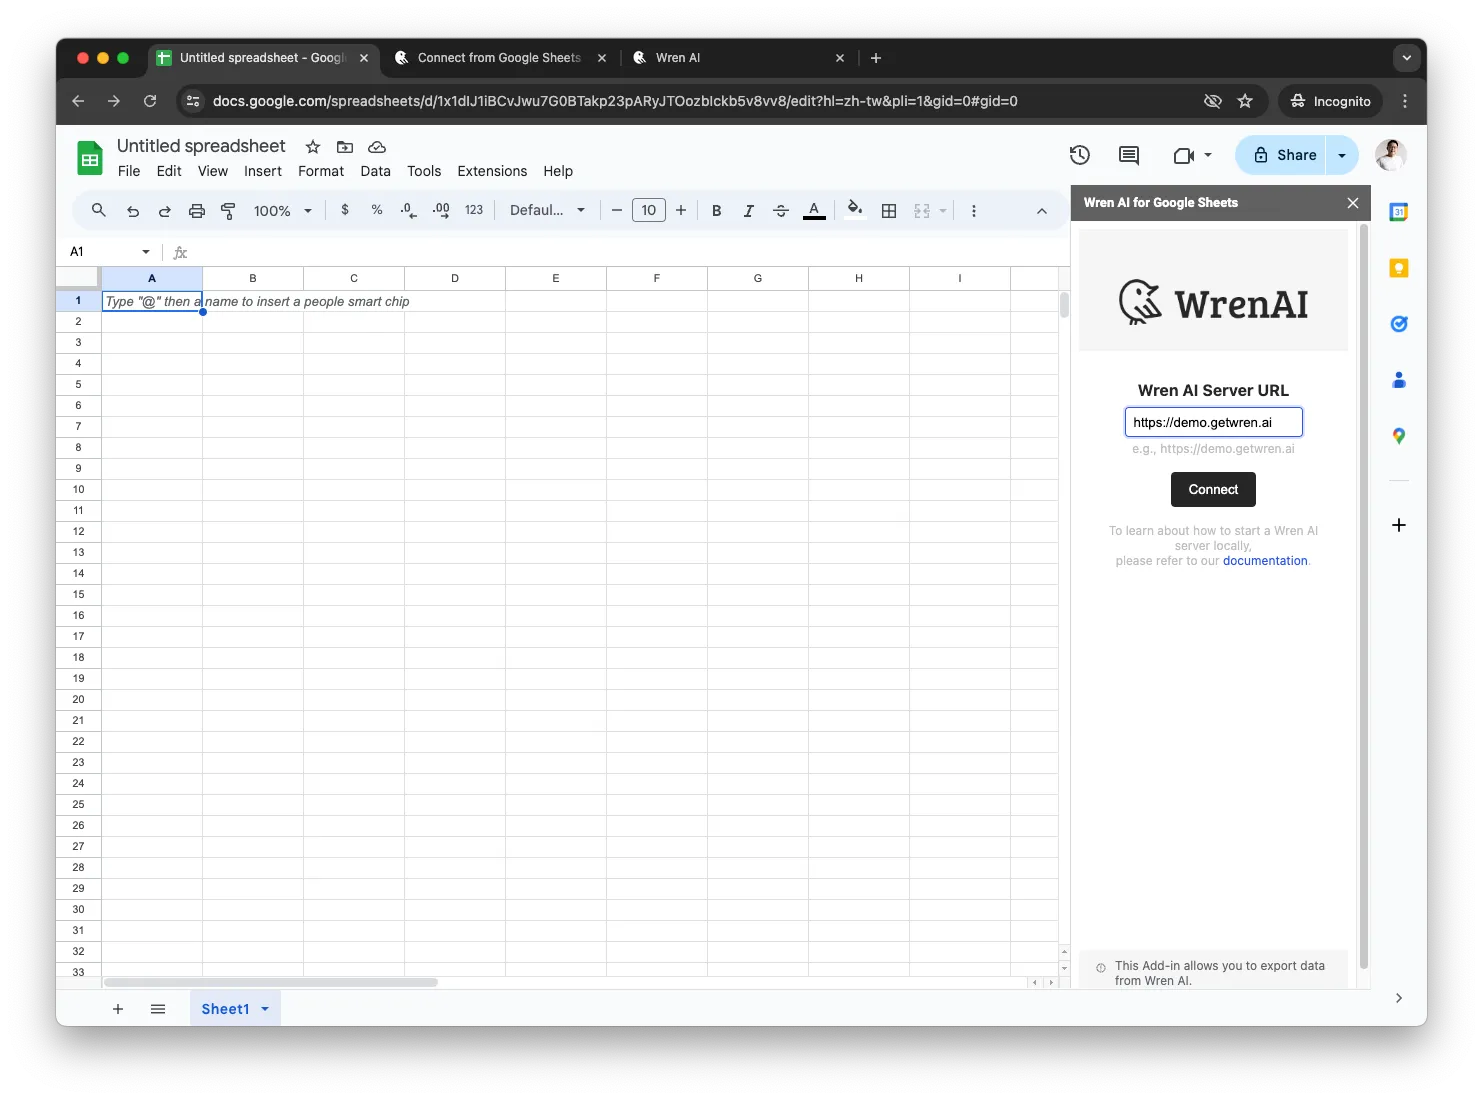
Task: Toggle strikethrough formatting
Action: [781, 210]
